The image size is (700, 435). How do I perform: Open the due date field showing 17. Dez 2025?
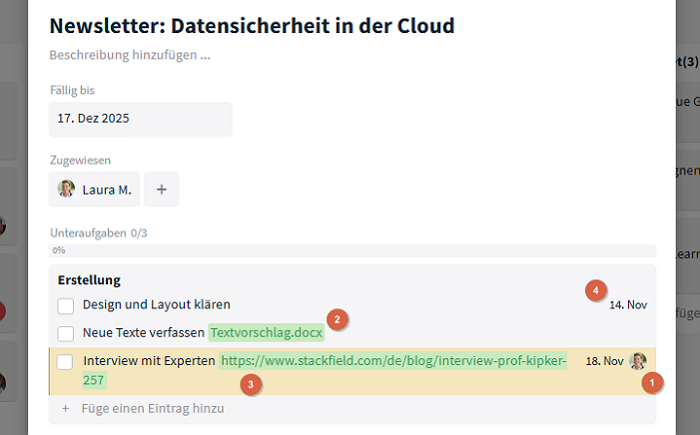(140, 119)
